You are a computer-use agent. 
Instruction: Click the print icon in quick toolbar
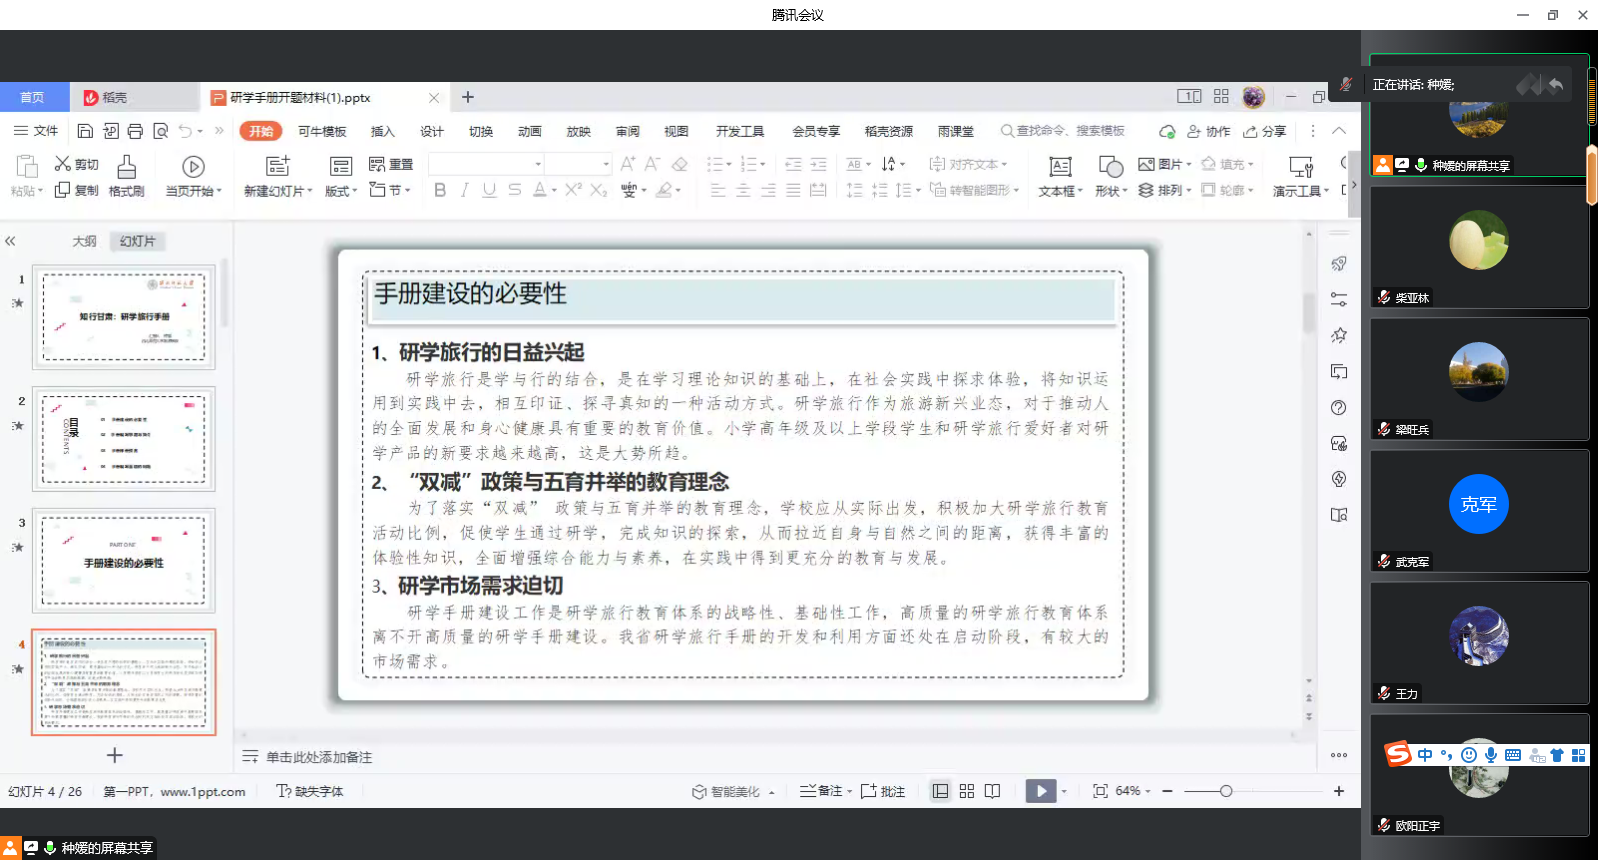coord(135,131)
